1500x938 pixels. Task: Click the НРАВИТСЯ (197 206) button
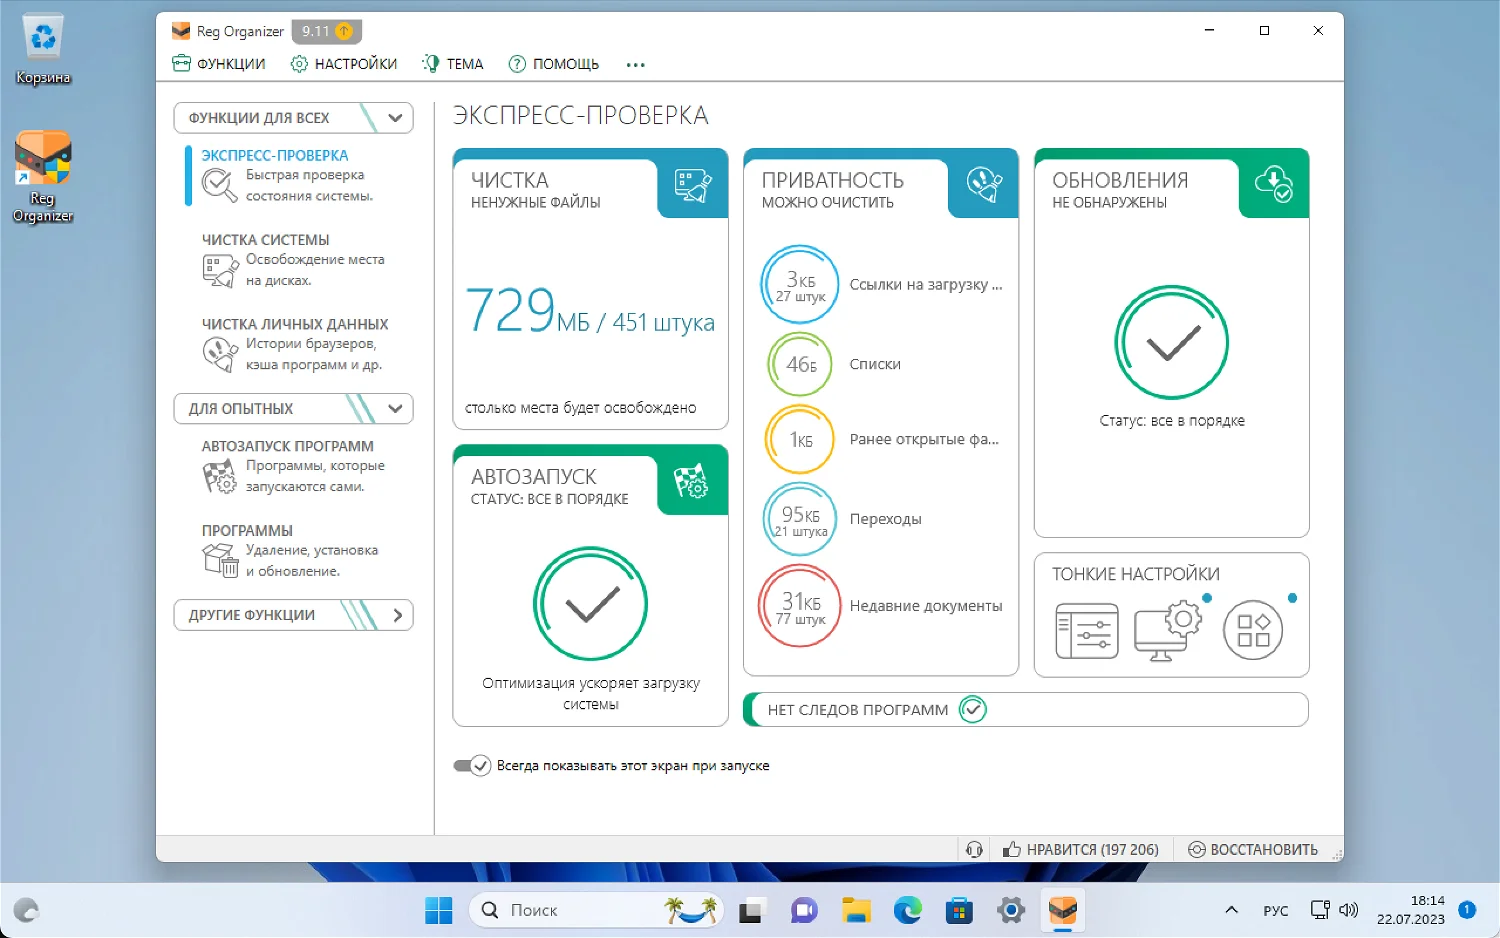[1081, 849]
